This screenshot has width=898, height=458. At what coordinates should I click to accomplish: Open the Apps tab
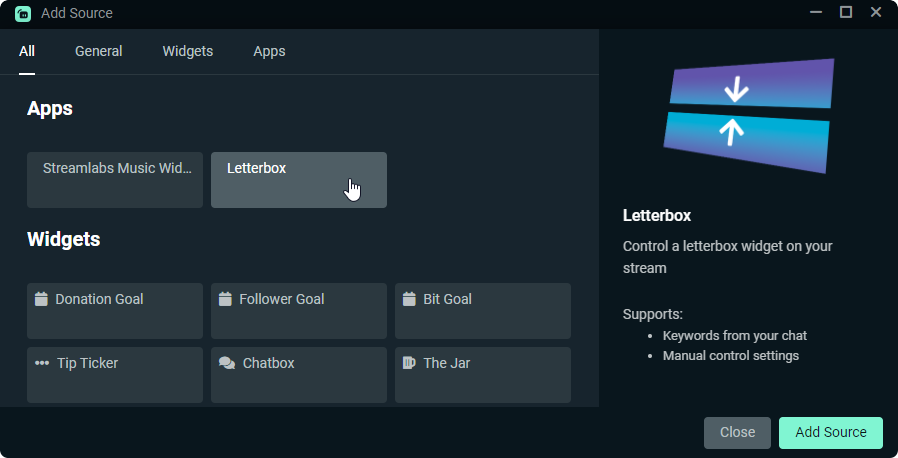[269, 52]
